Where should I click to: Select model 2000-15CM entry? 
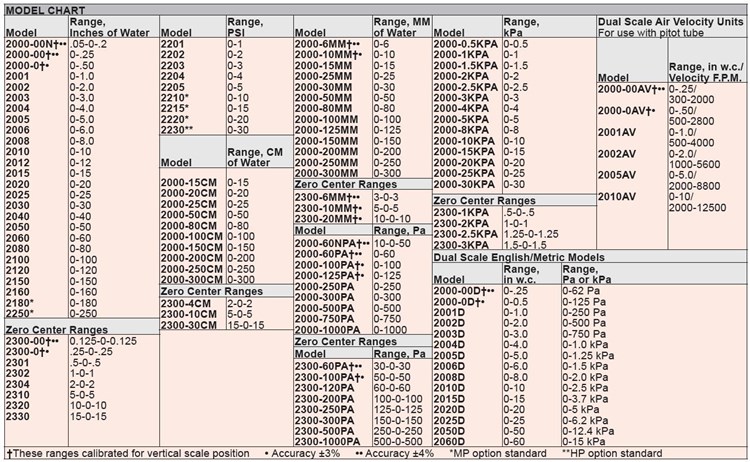(x=188, y=183)
